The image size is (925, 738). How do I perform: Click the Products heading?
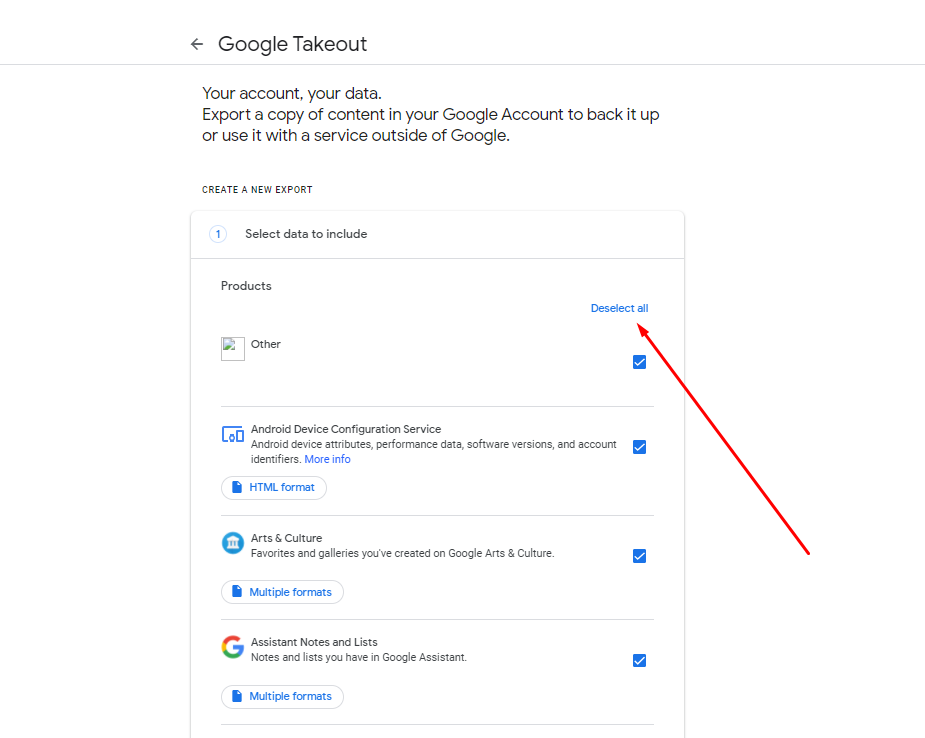pyautogui.click(x=246, y=286)
